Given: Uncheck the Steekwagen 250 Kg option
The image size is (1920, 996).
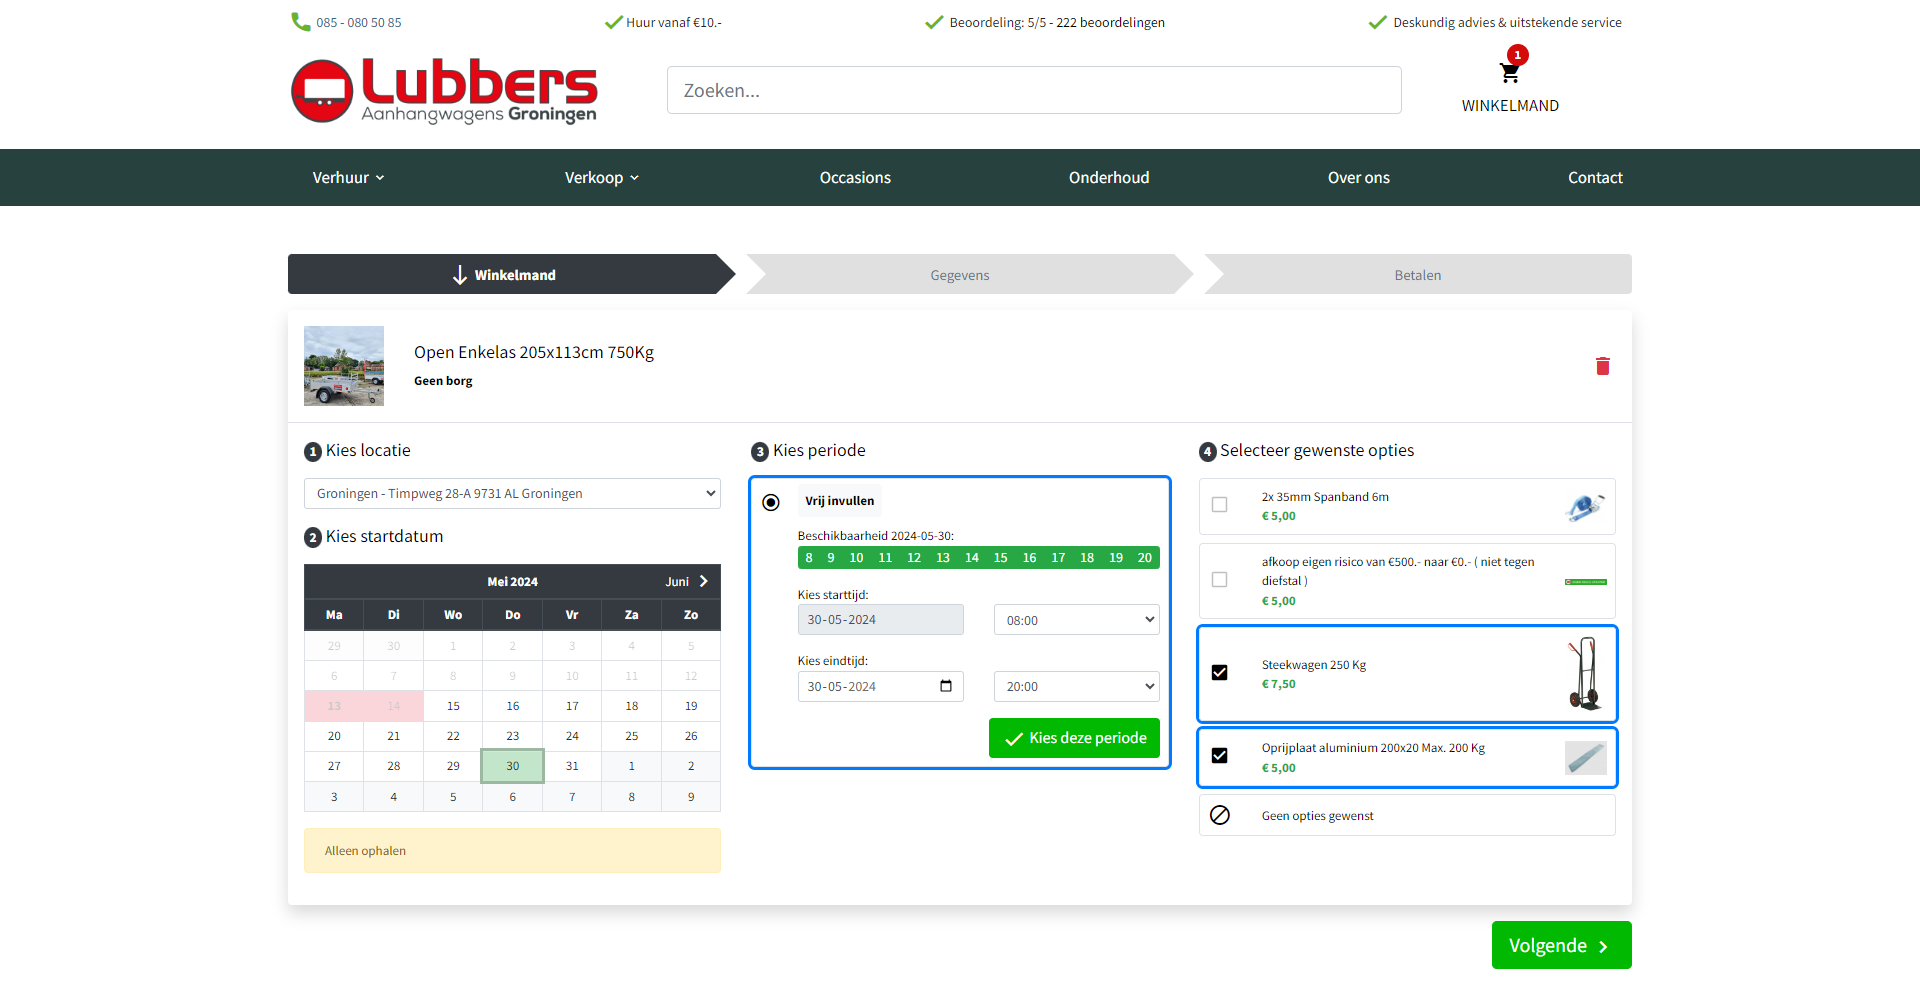Looking at the screenshot, I should (x=1220, y=672).
